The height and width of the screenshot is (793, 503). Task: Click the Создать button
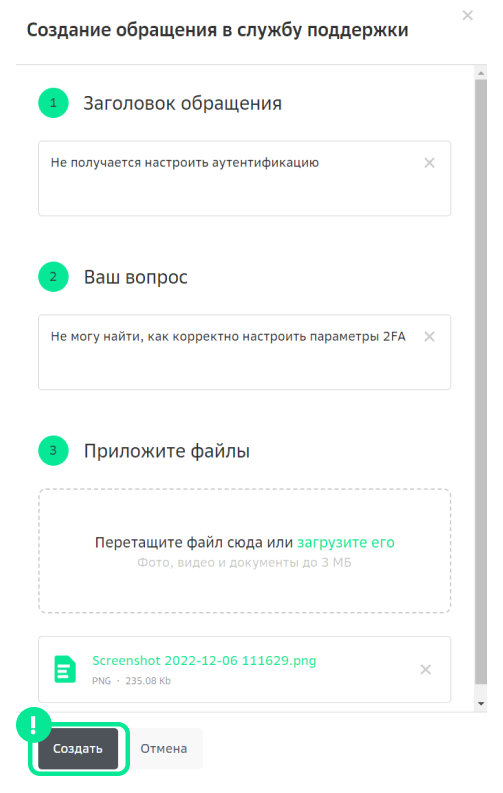coord(78,748)
